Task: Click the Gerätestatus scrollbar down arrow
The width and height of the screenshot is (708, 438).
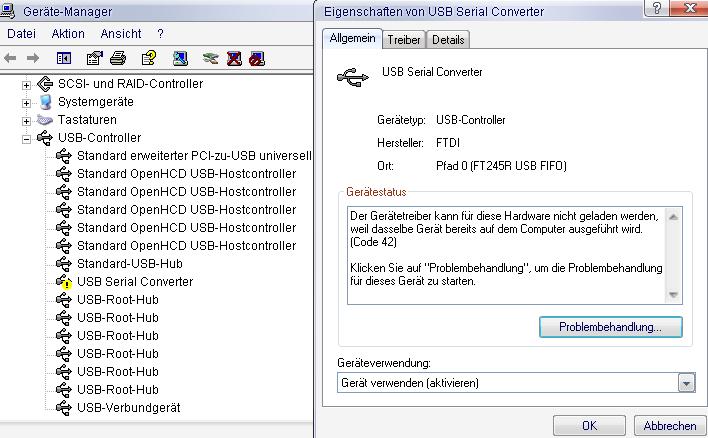Action: (673, 294)
